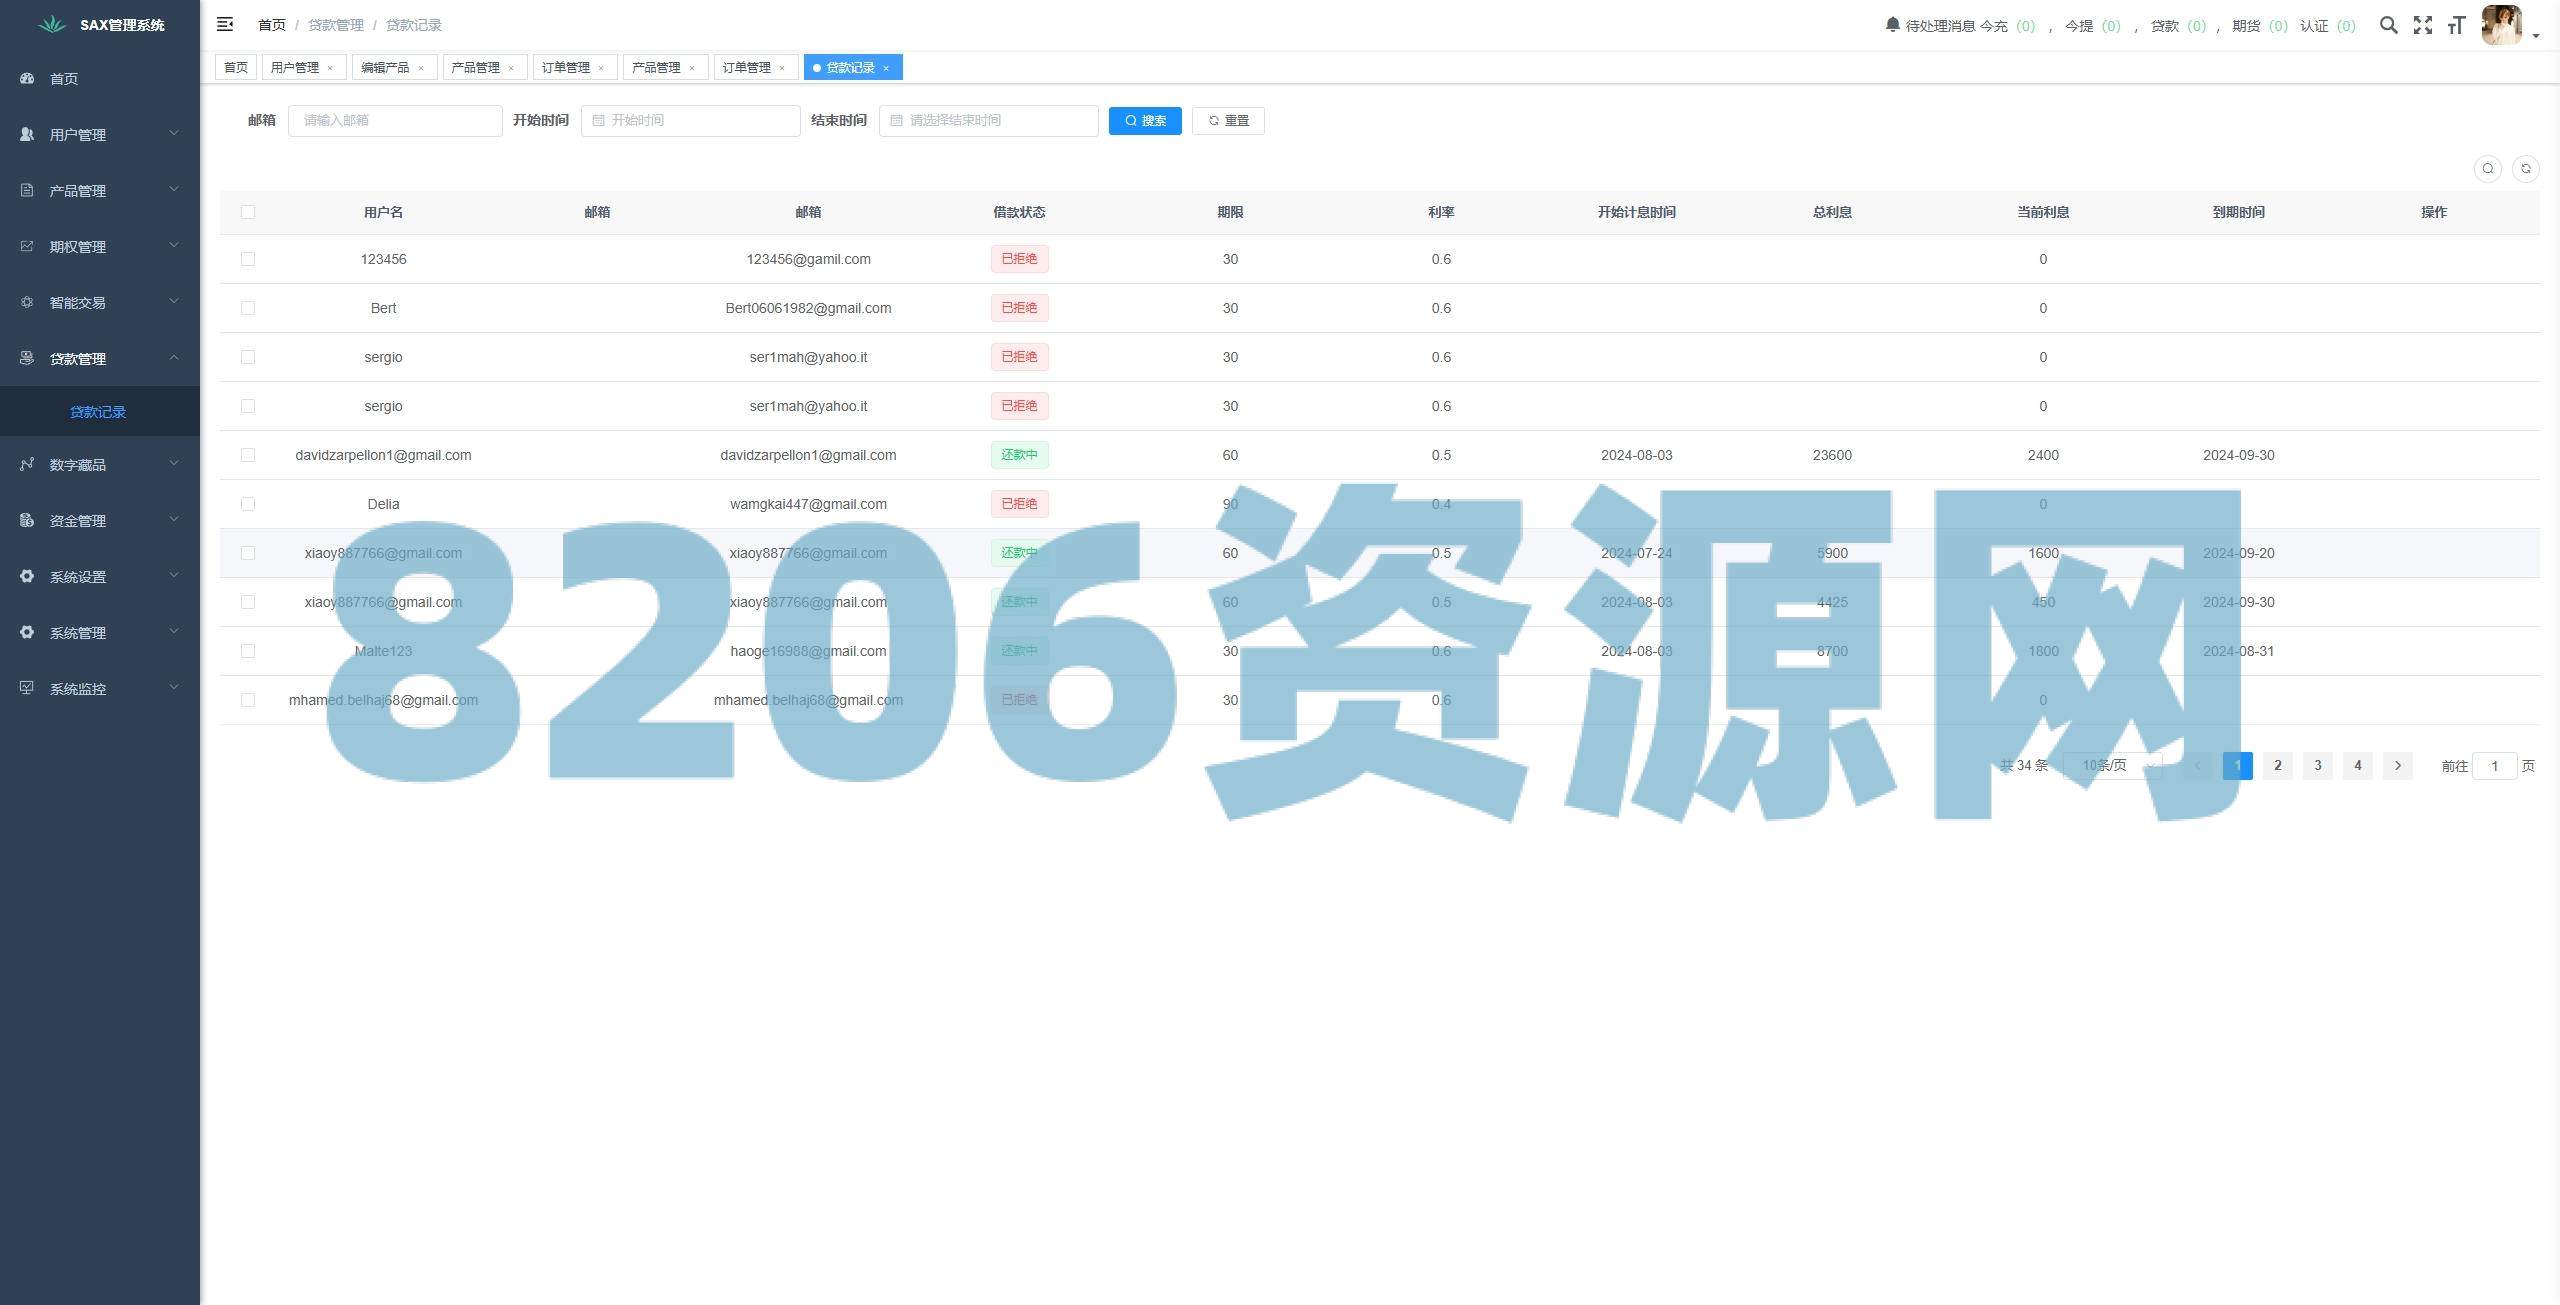Screen dimensions: 2560x1305
Task: Click the user avatar thumbnail
Action: [2502, 25]
